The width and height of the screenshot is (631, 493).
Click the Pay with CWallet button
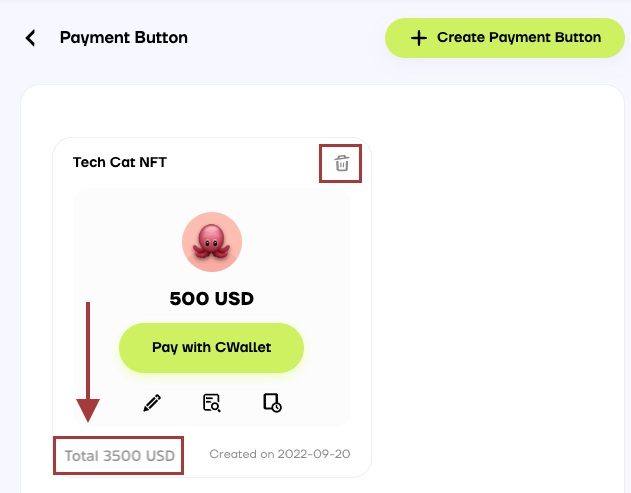pos(211,348)
